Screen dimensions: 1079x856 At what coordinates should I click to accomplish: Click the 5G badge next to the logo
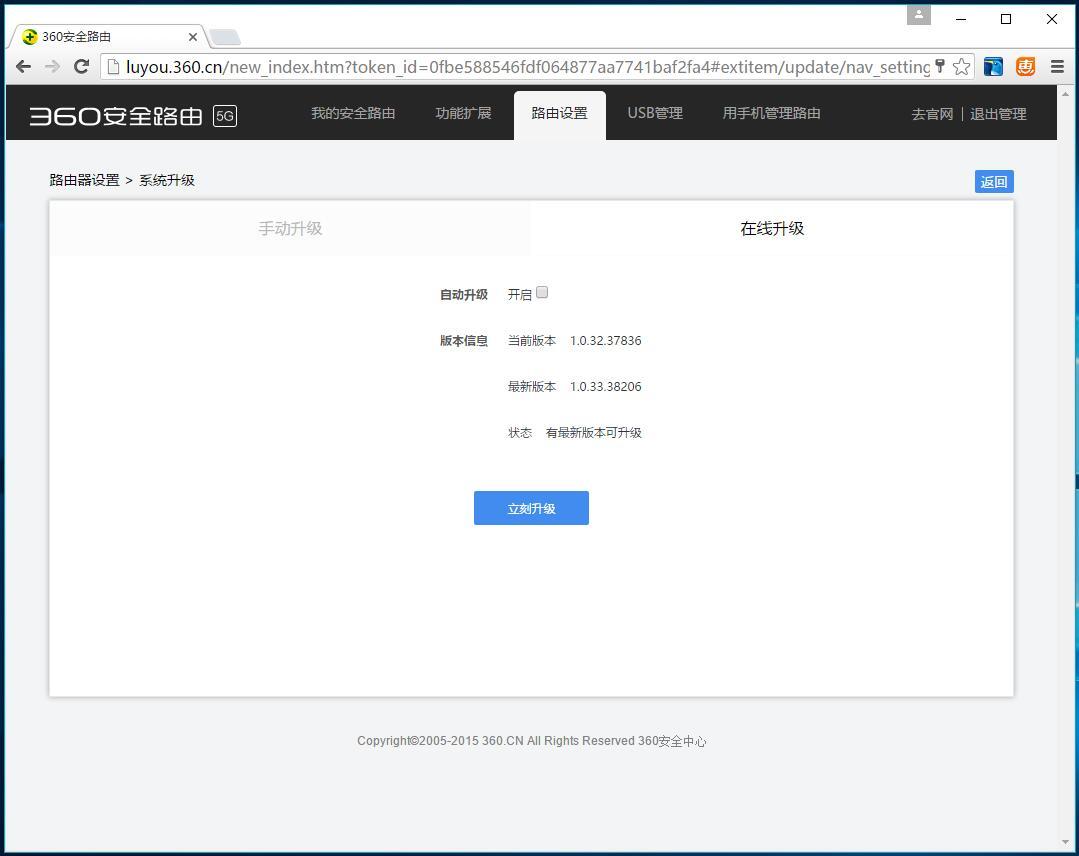pos(225,116)
